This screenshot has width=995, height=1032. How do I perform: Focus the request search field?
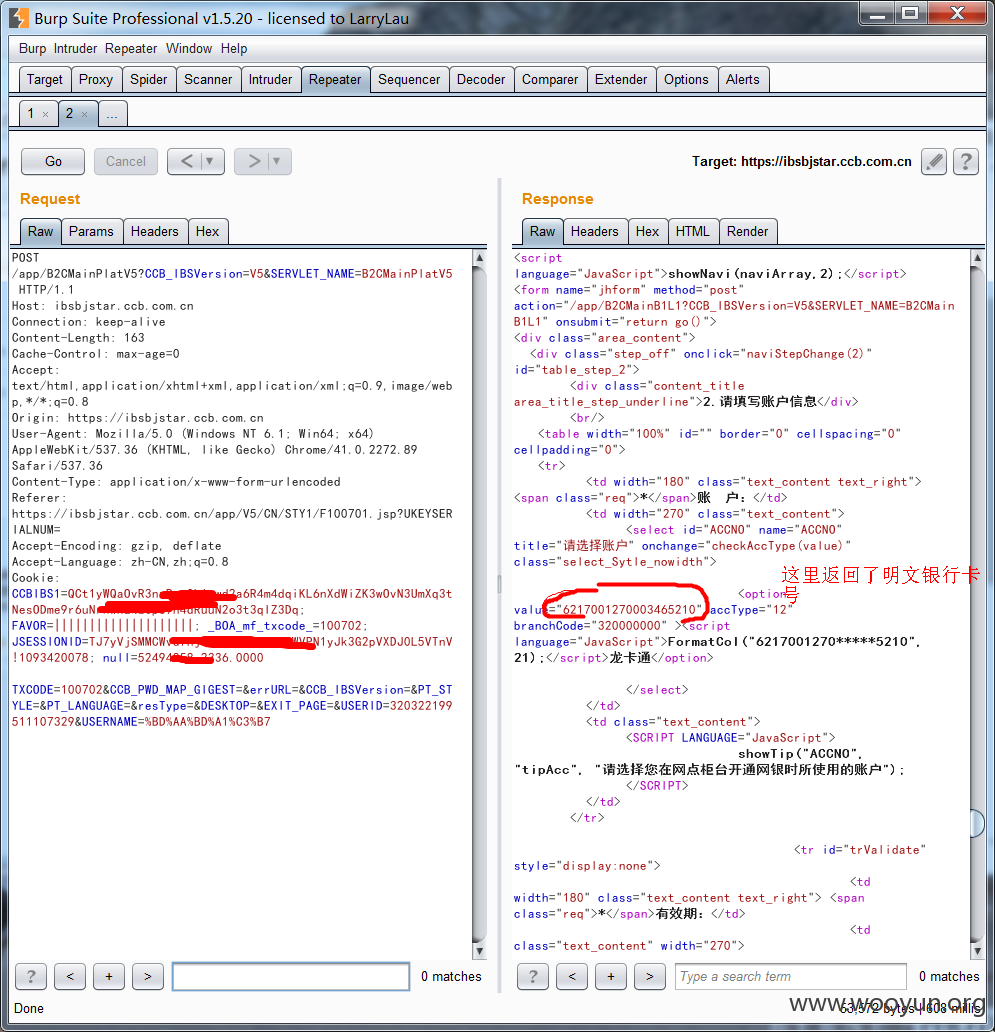tap(291, 977)
